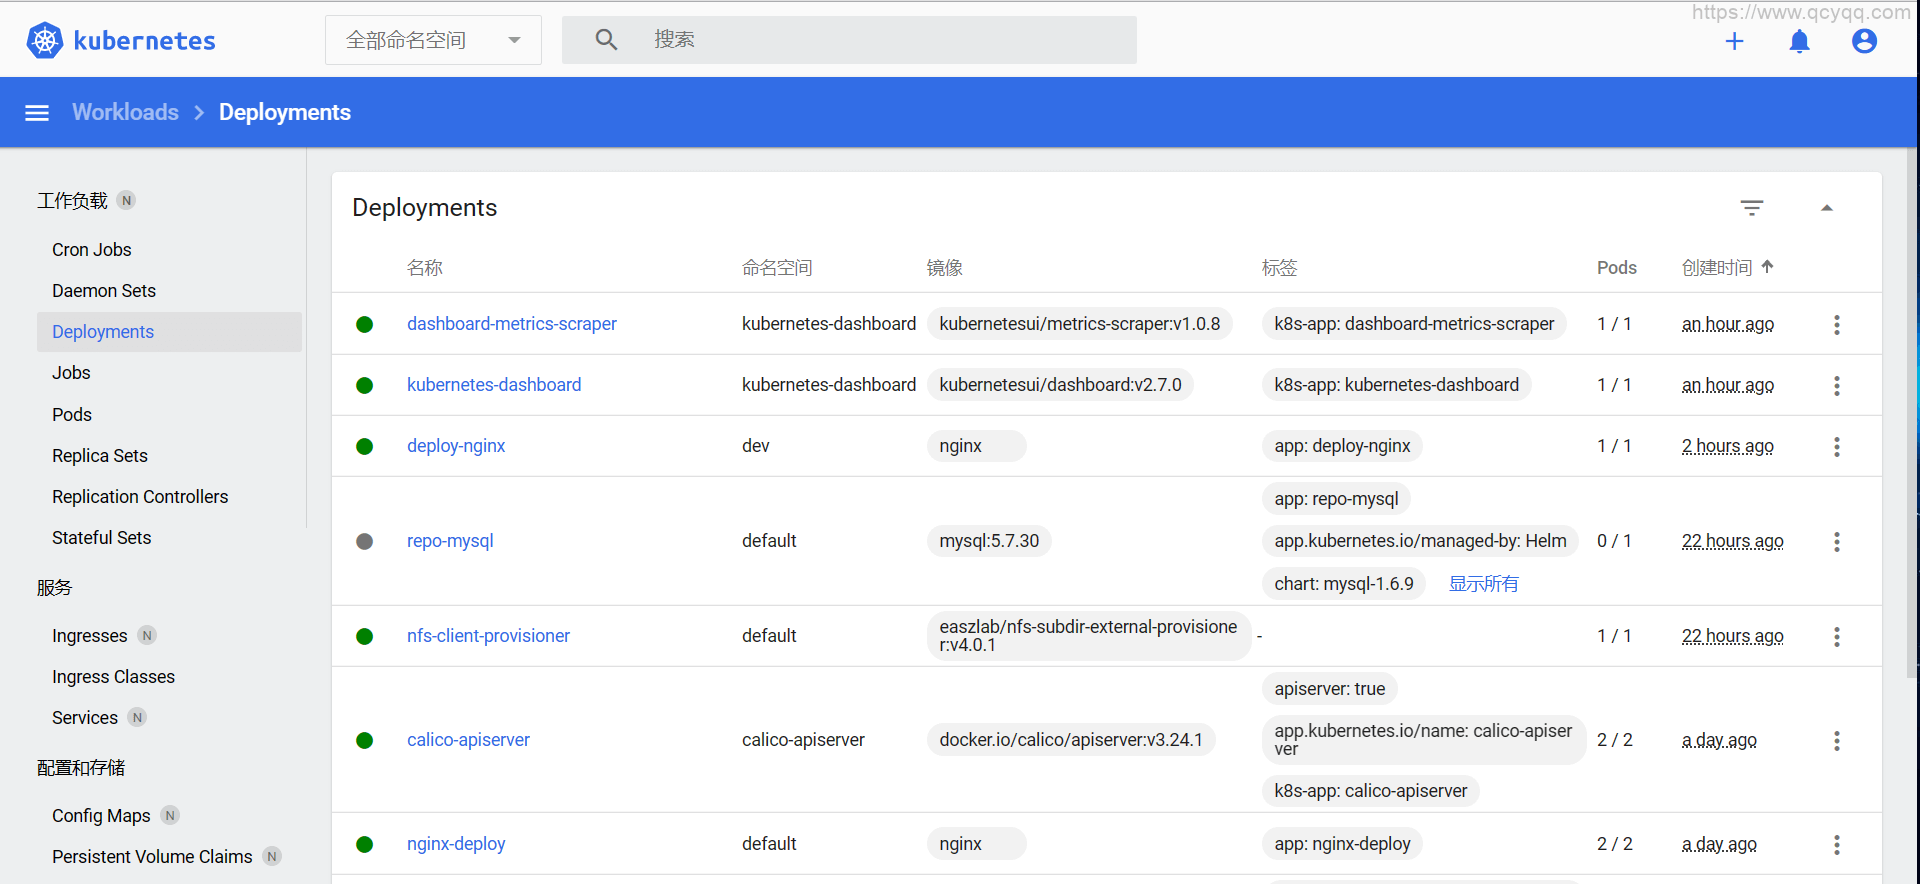
Task: Open actions menu for calico-apiserver row
Action: tap(1836, 741)
